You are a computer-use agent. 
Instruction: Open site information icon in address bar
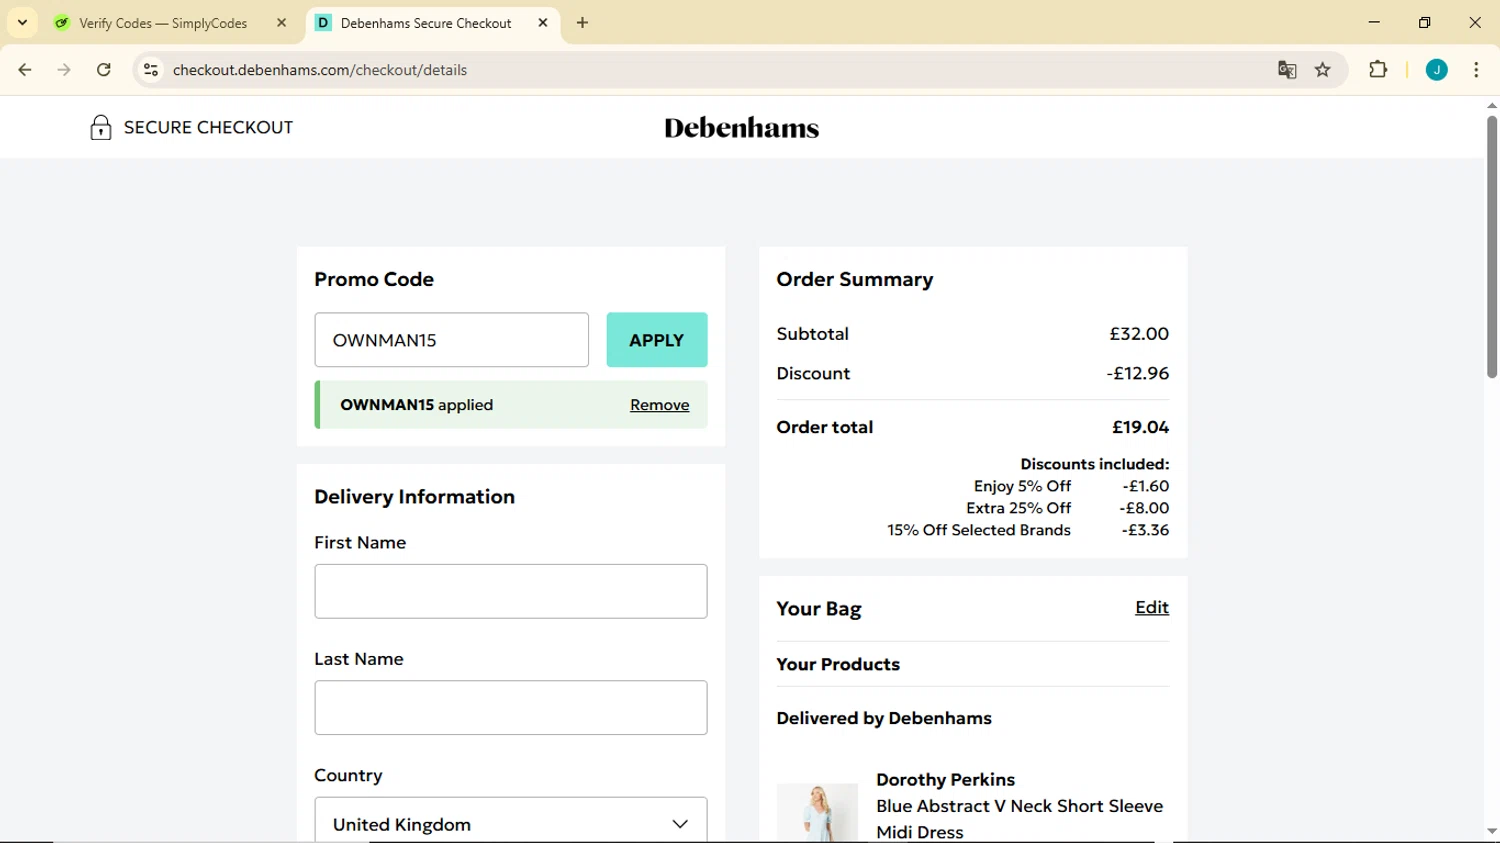[151, 70]
